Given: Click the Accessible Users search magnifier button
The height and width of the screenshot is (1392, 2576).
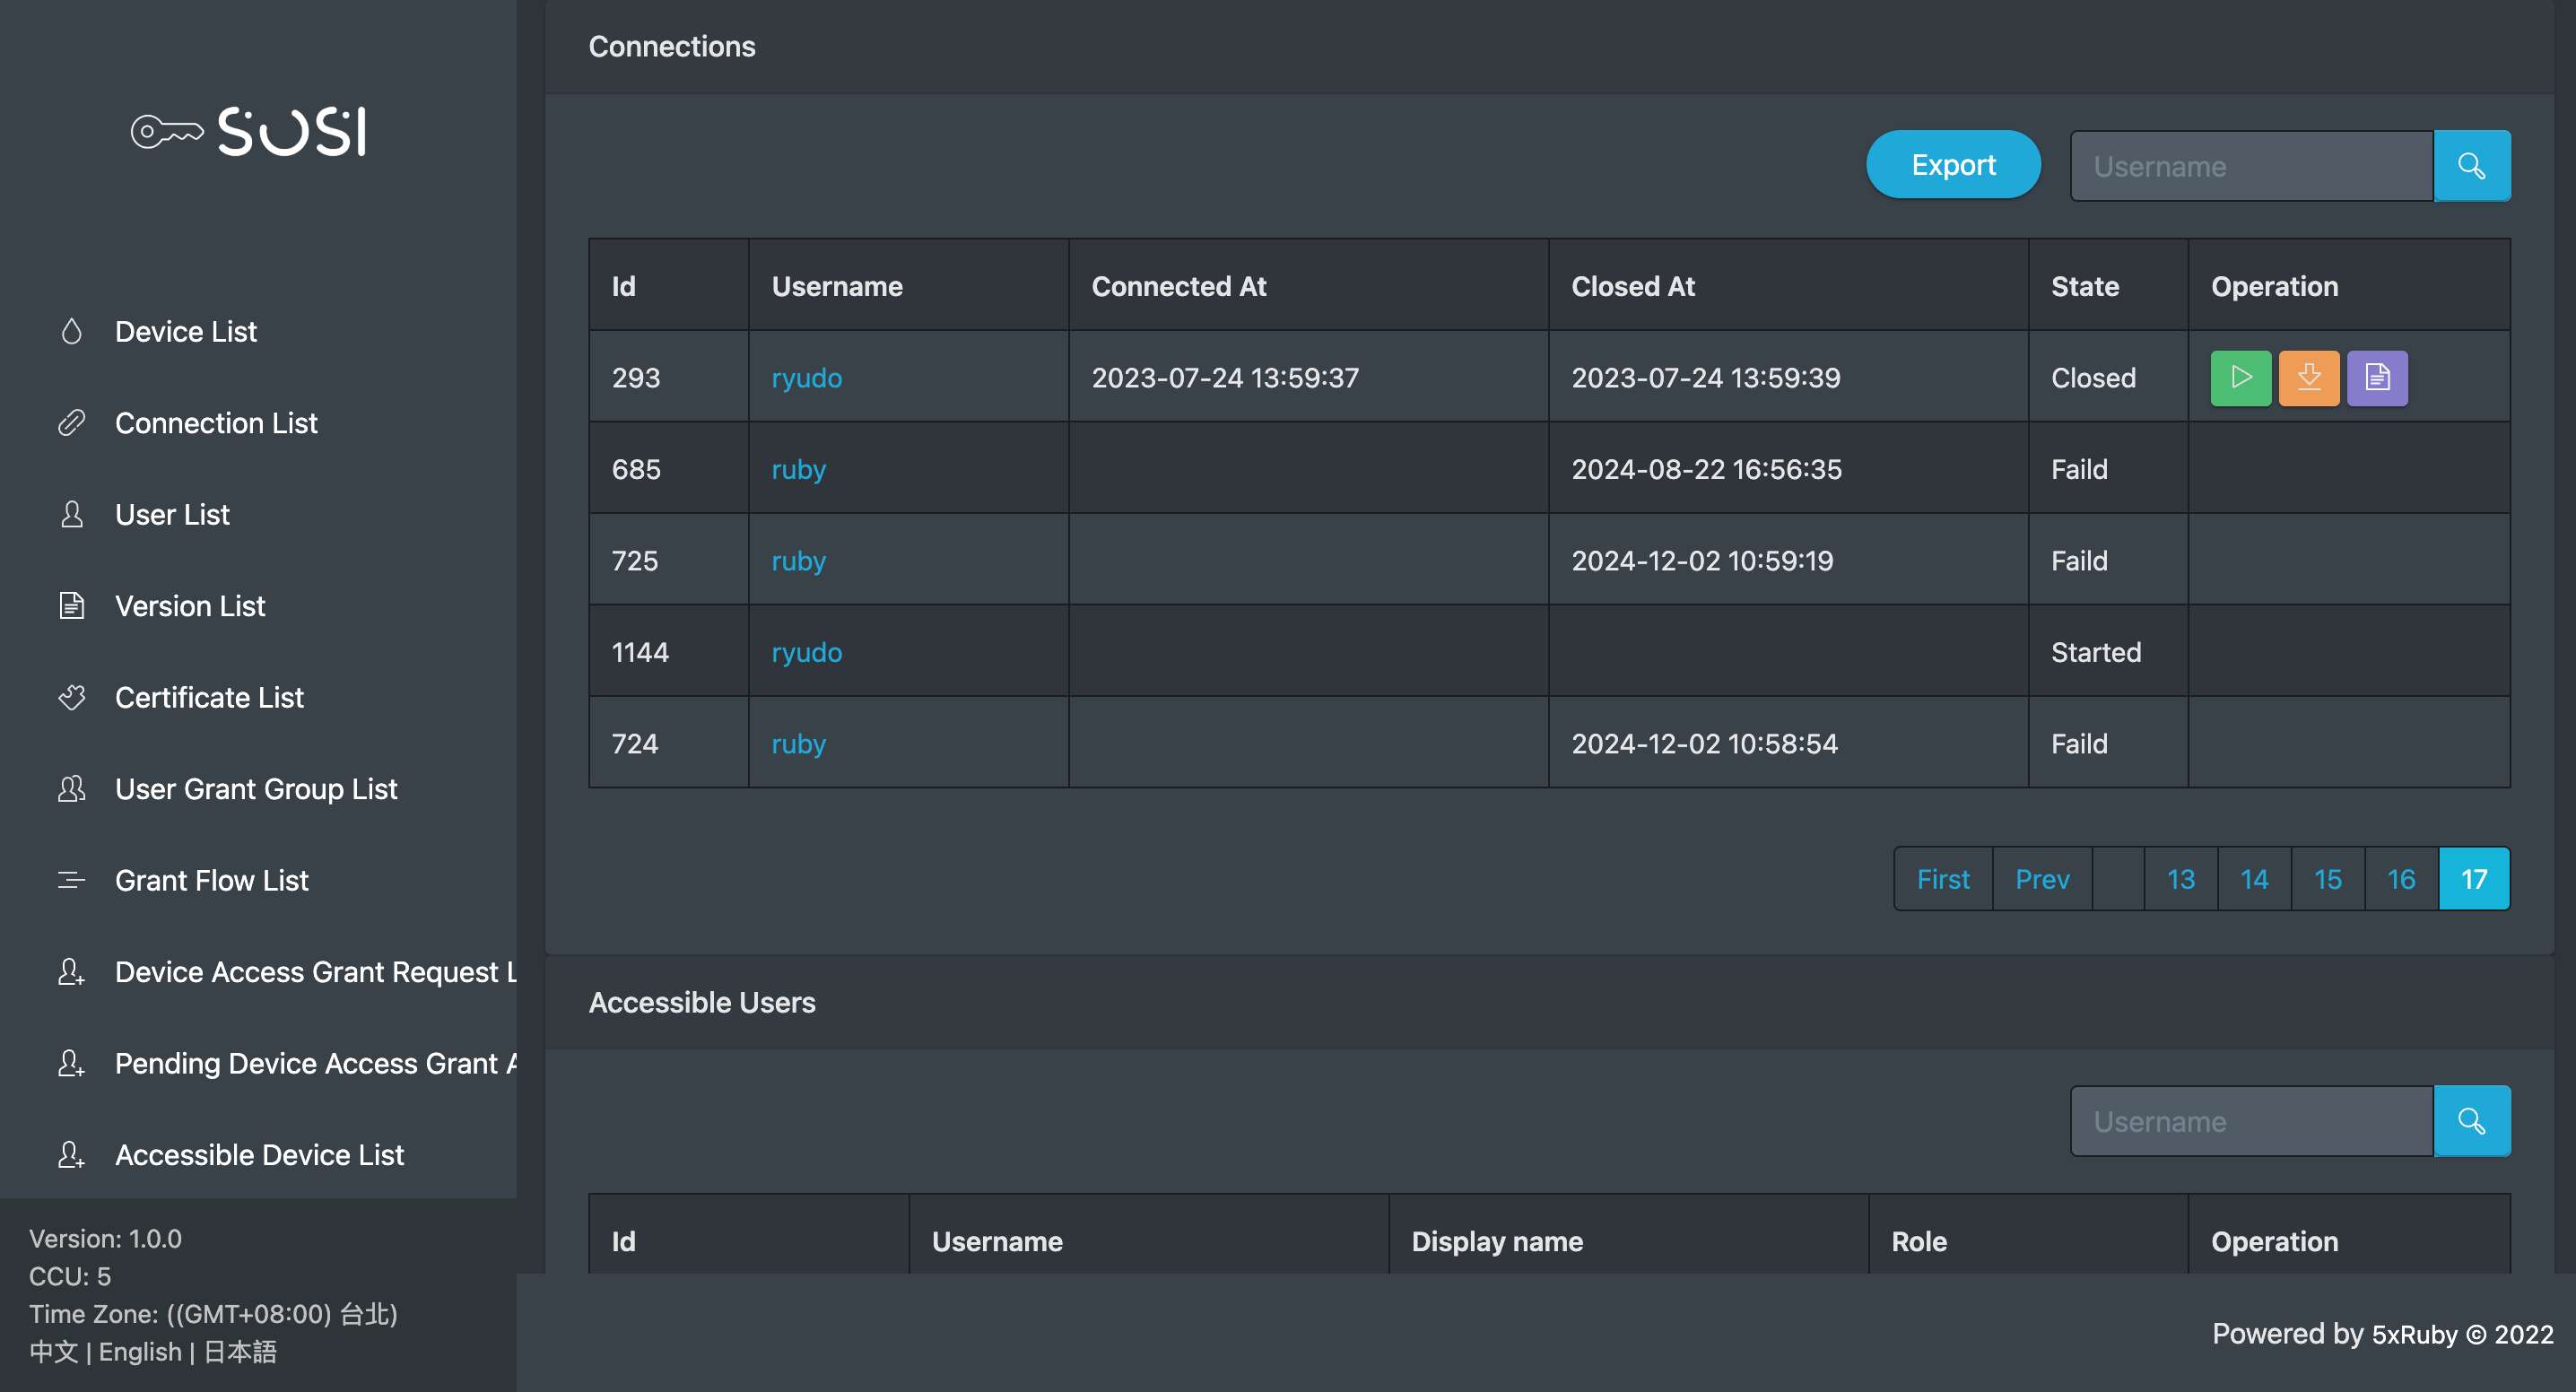Looking at the screenshot, I should click(x=2471, y=1121).
